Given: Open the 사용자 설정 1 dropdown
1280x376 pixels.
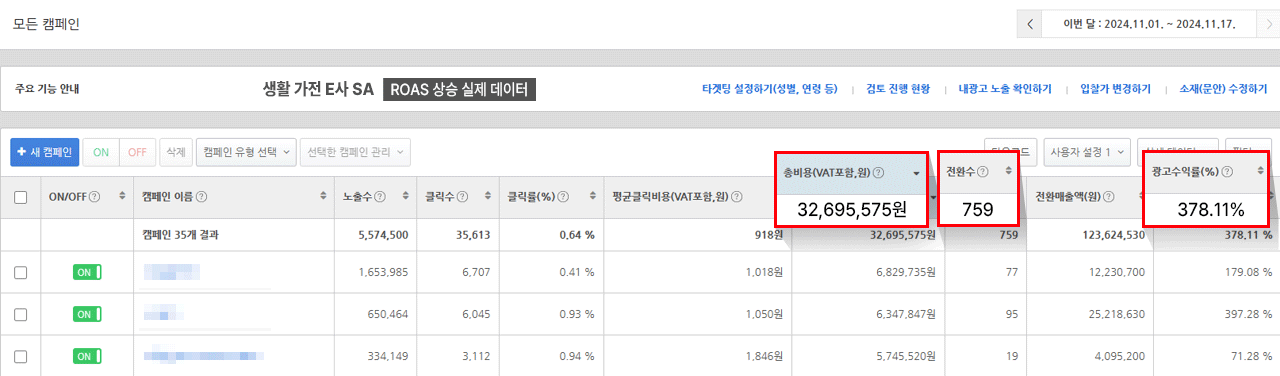Looking at the screenshot, I should pos(1086,152).
